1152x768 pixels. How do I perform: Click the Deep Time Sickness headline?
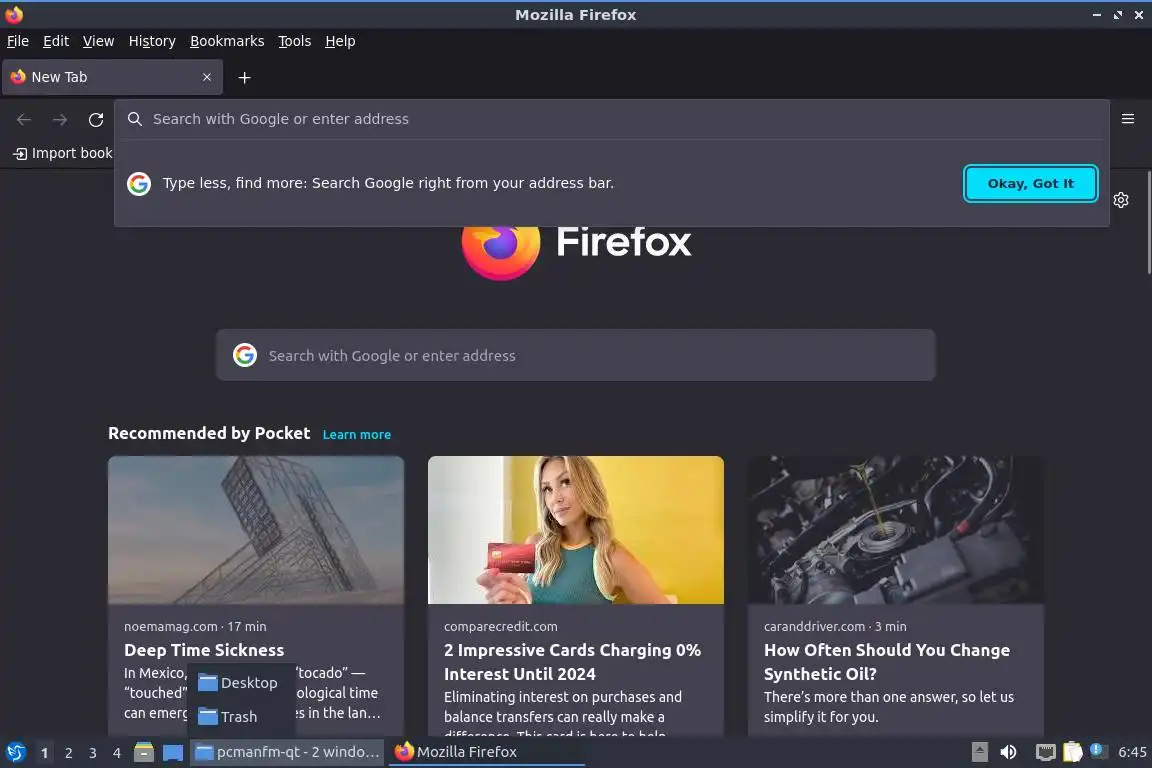204,650
